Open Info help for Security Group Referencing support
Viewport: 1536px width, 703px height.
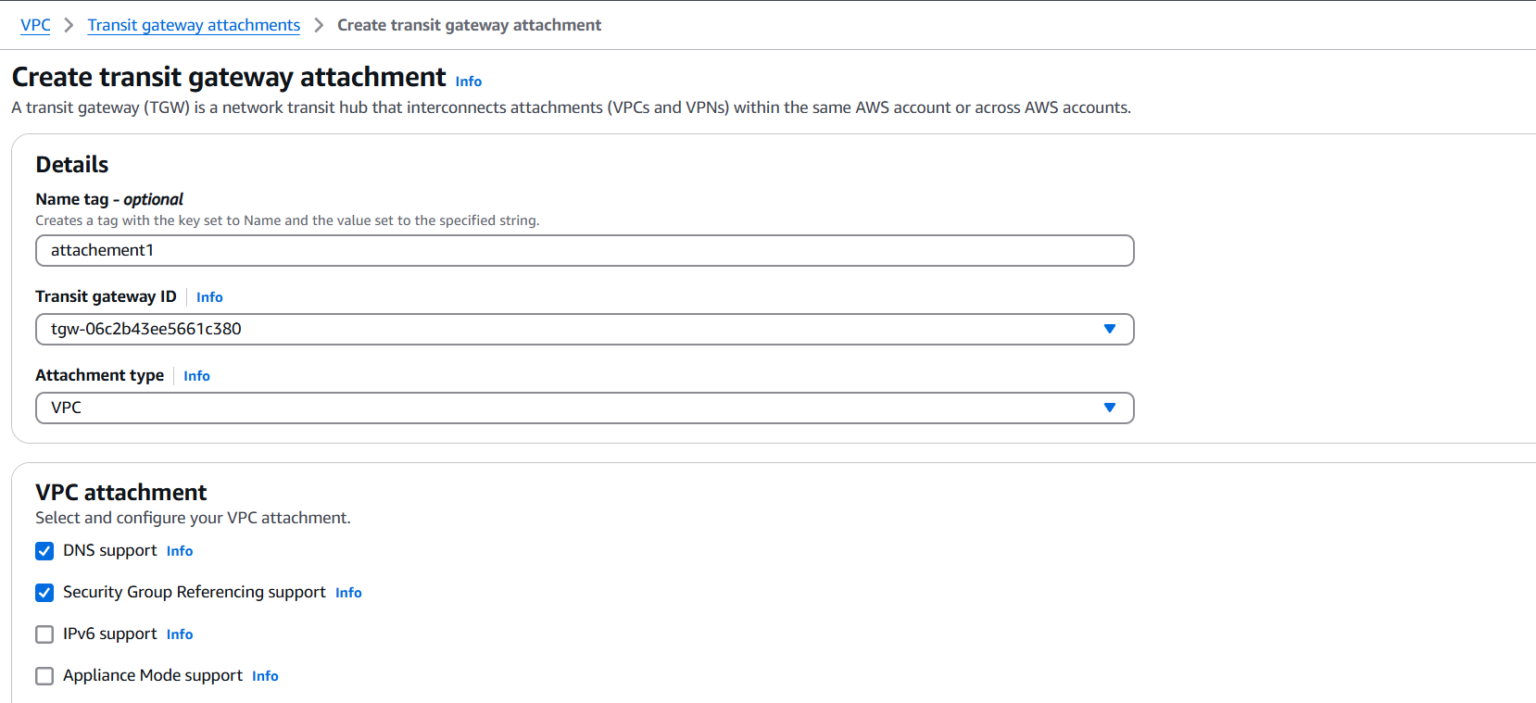[x=348, y=592]
